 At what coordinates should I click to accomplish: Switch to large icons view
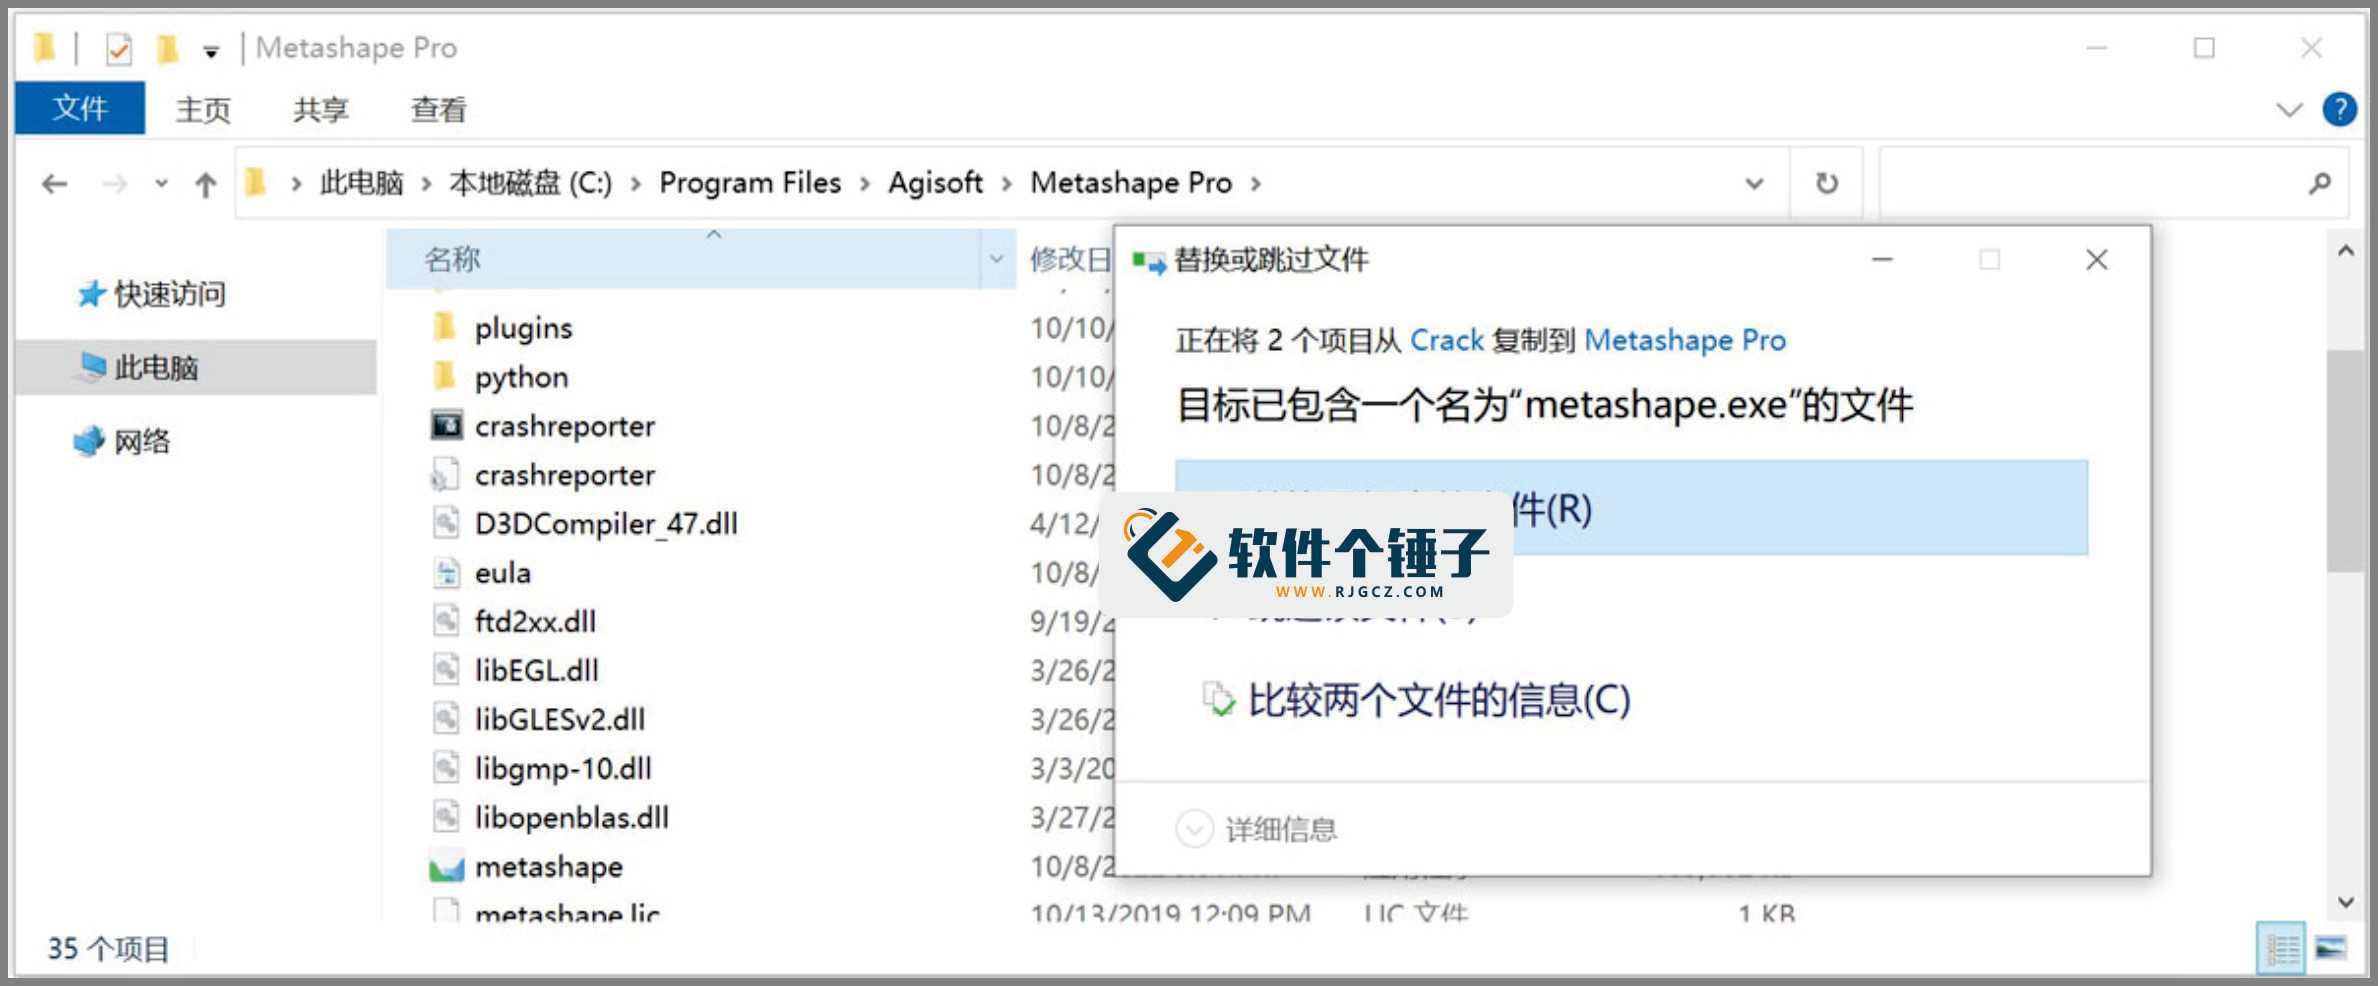(2330, 948)
